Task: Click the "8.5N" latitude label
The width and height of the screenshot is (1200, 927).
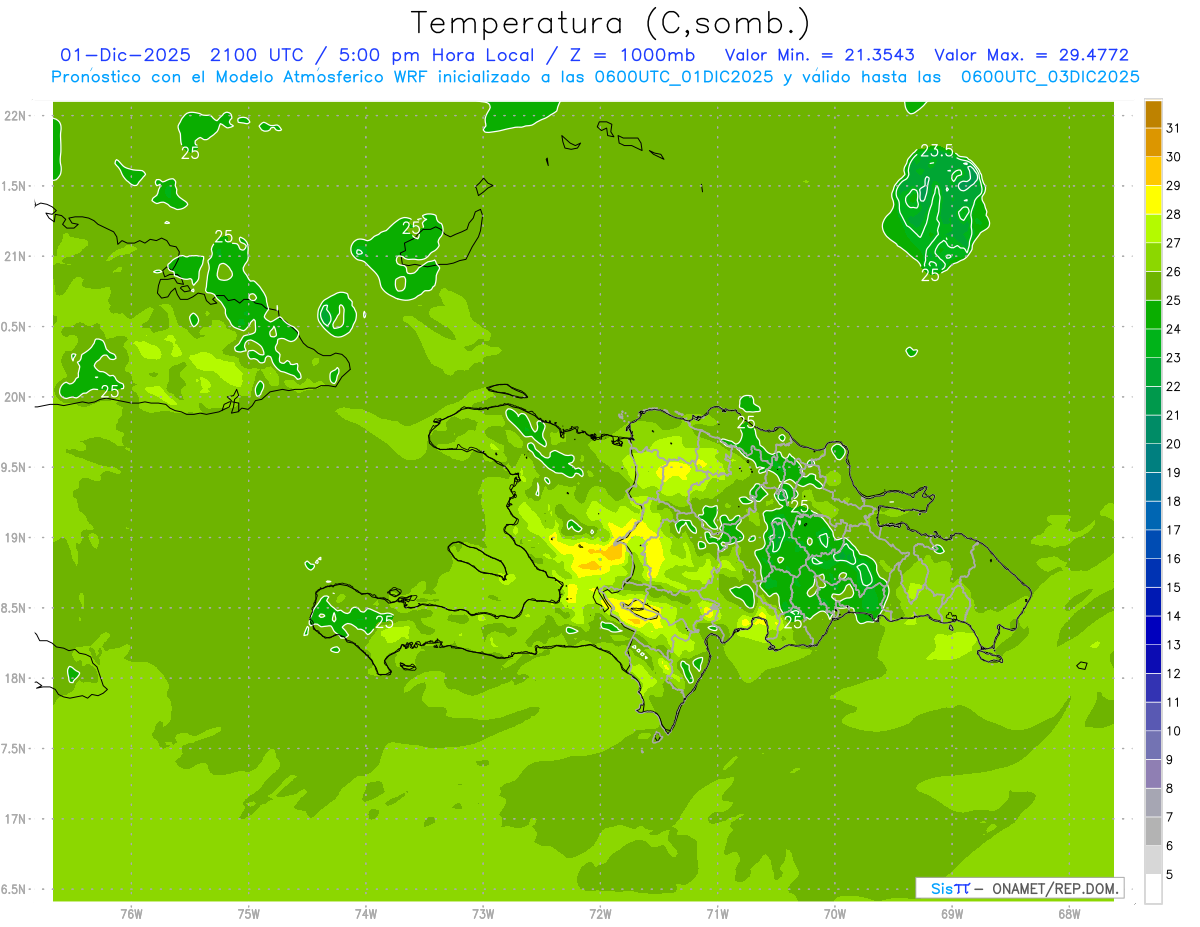Action: click(15, 608)
